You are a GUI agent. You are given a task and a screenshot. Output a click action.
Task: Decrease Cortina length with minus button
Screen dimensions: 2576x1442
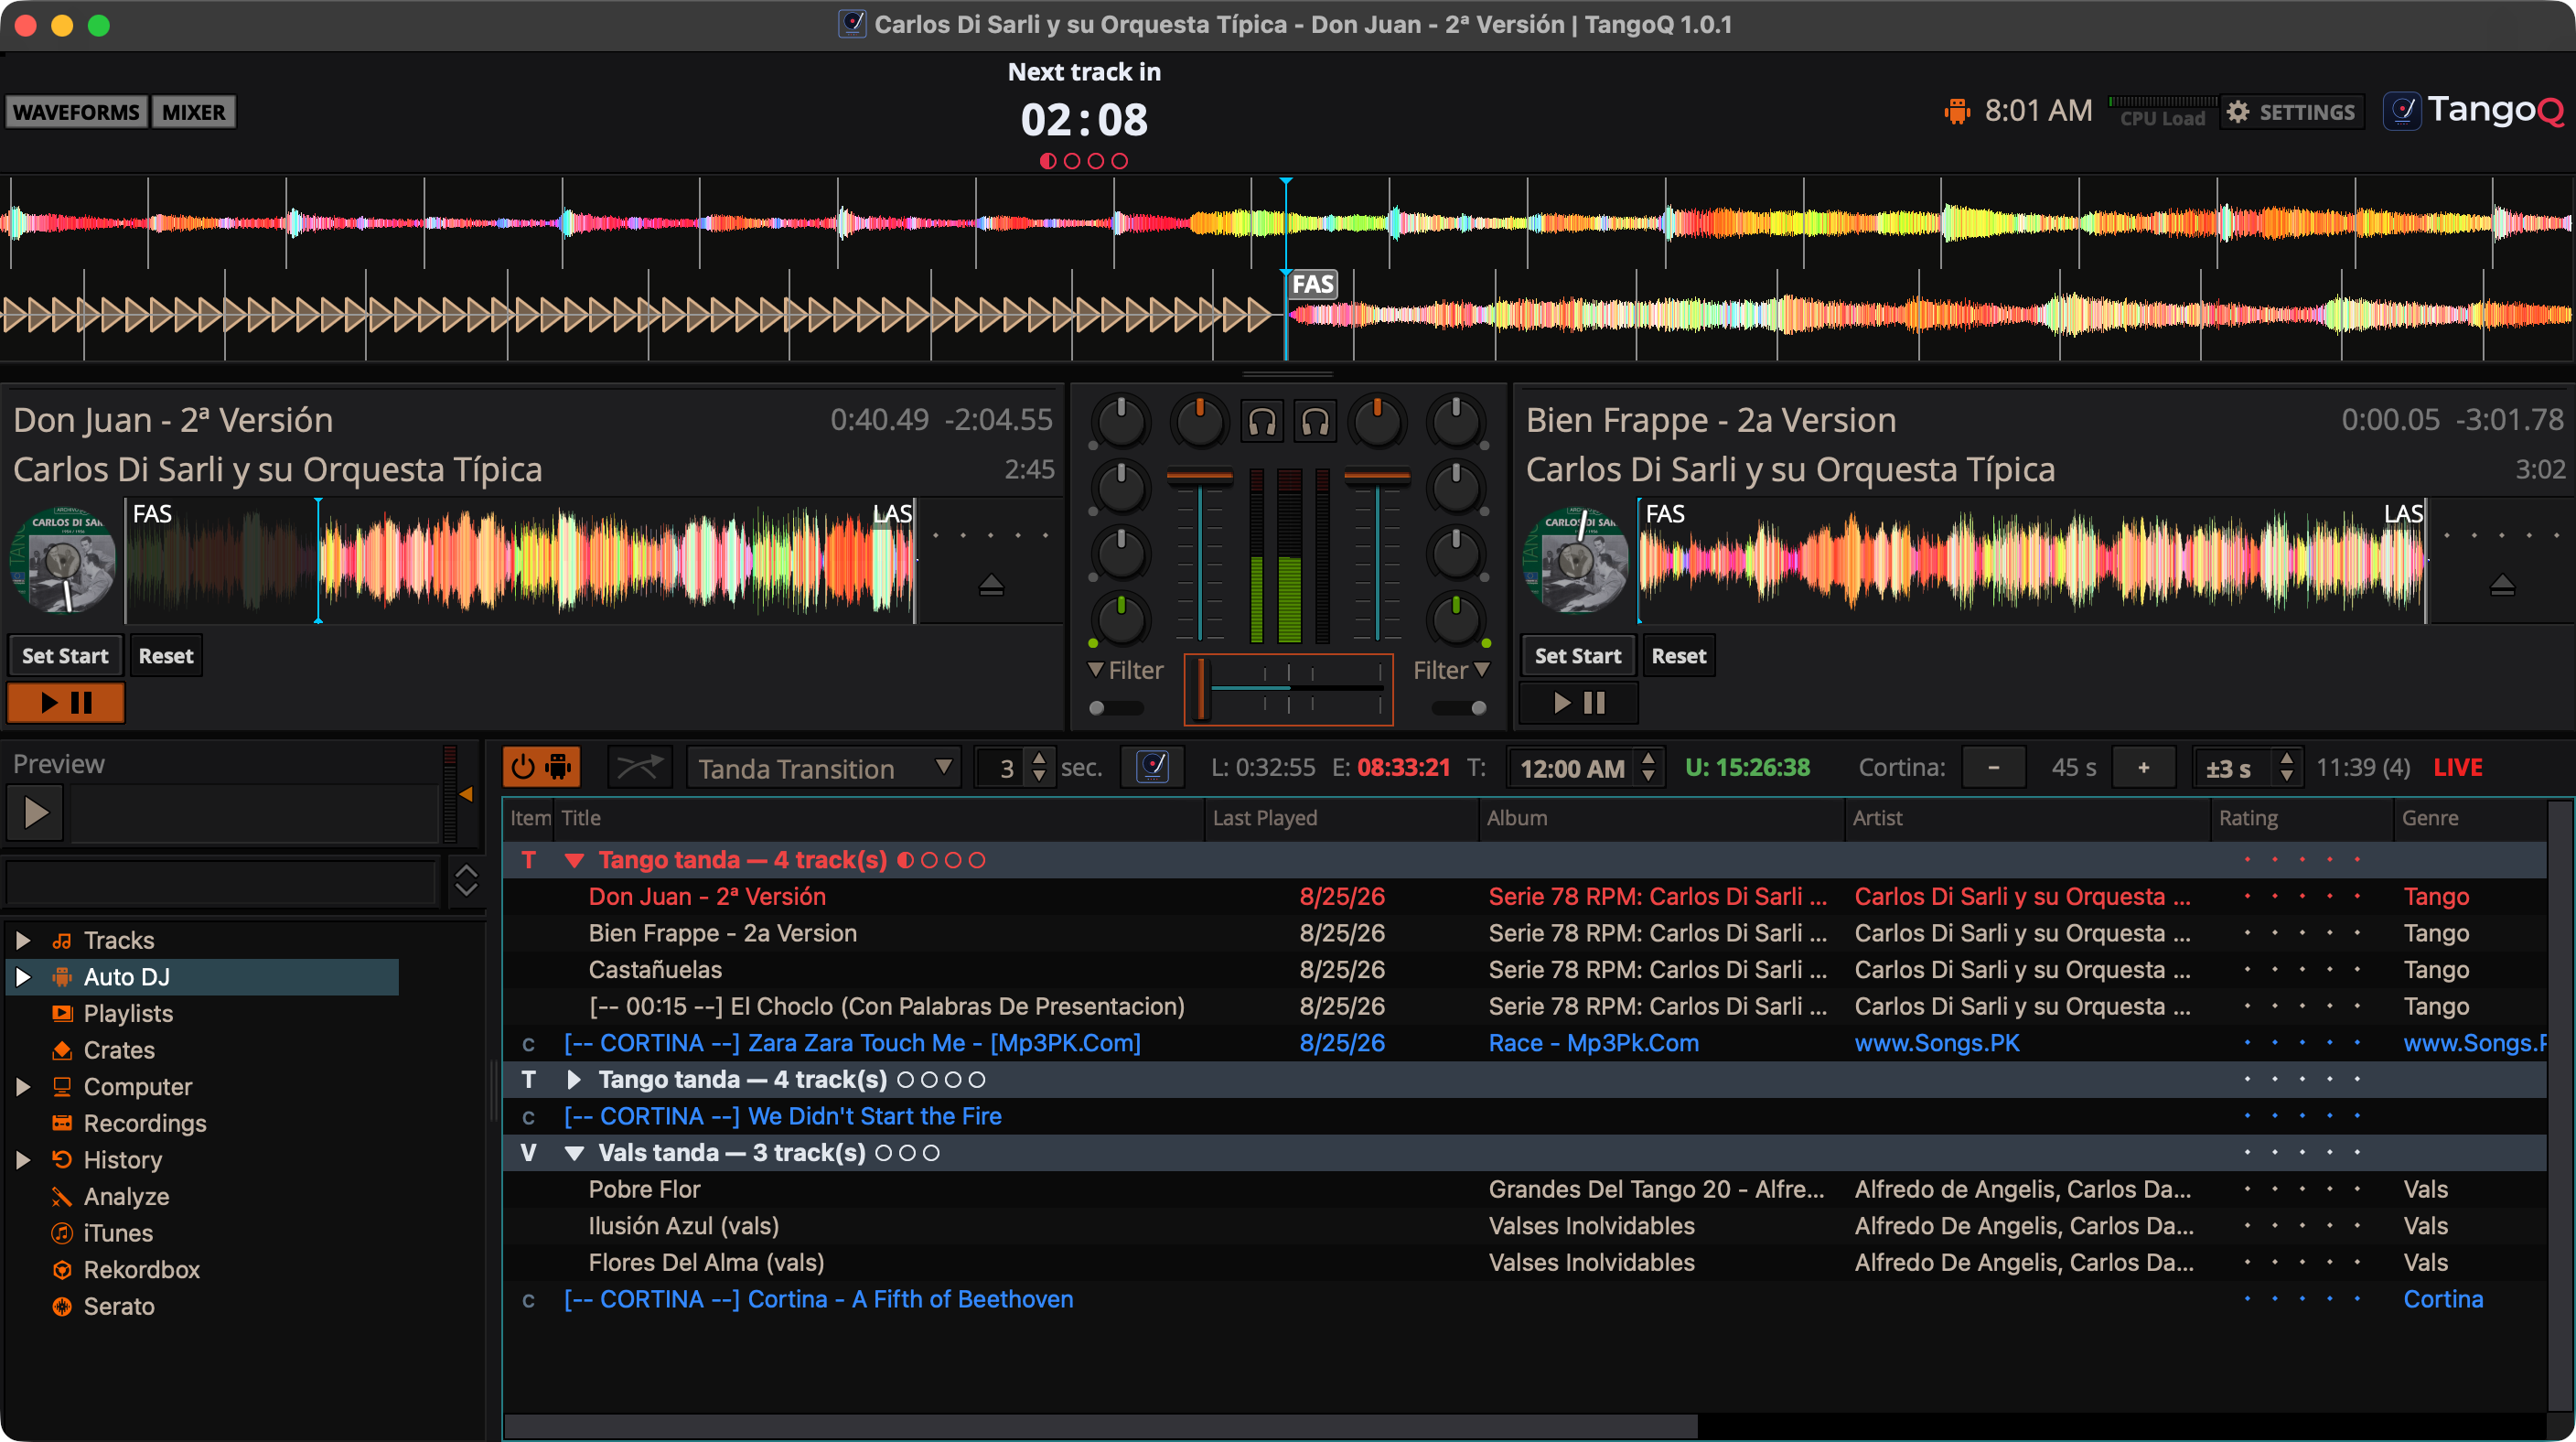point(1993,767)
